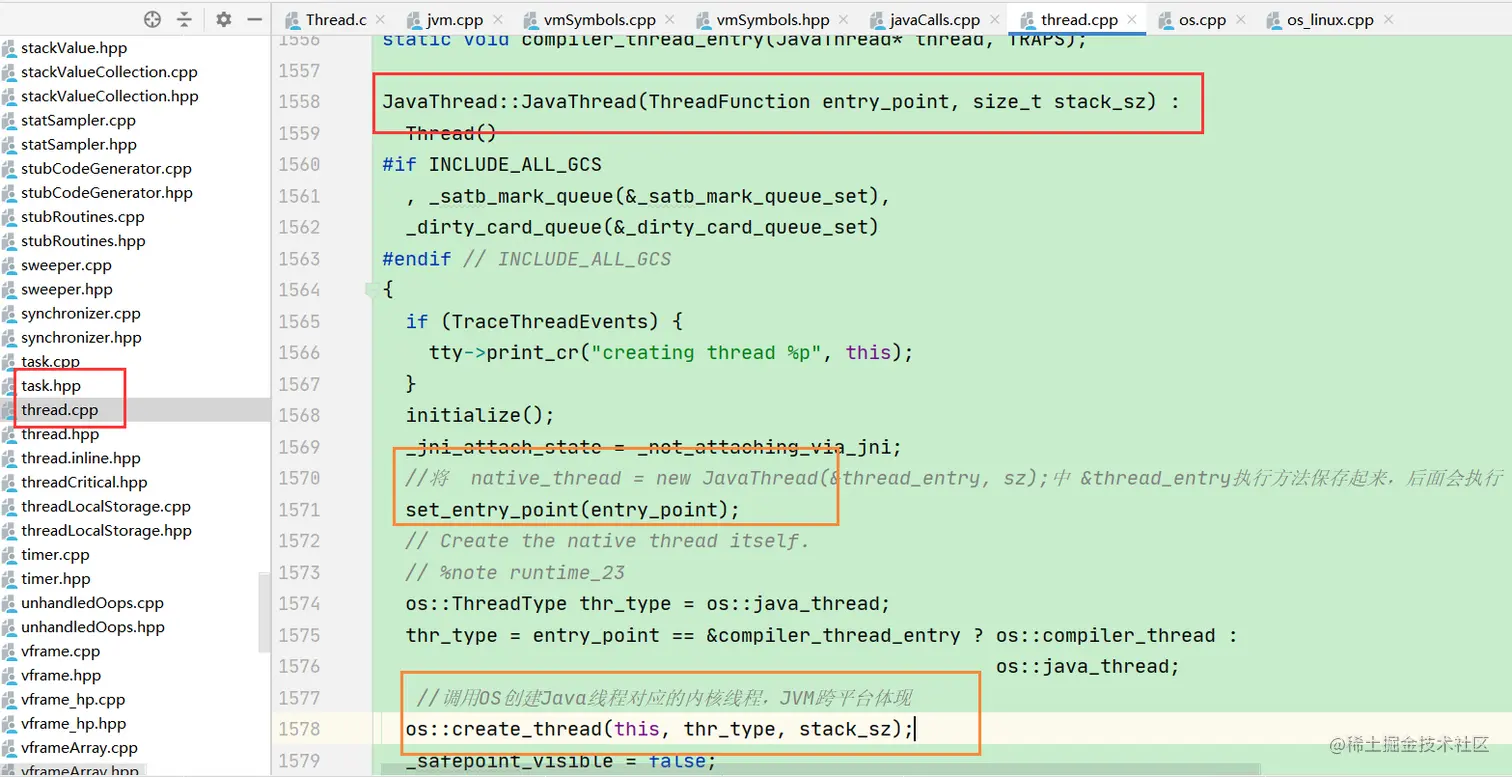Click line number 1571 in gutter
The image size is (1512, 777).
pos(300,510)
